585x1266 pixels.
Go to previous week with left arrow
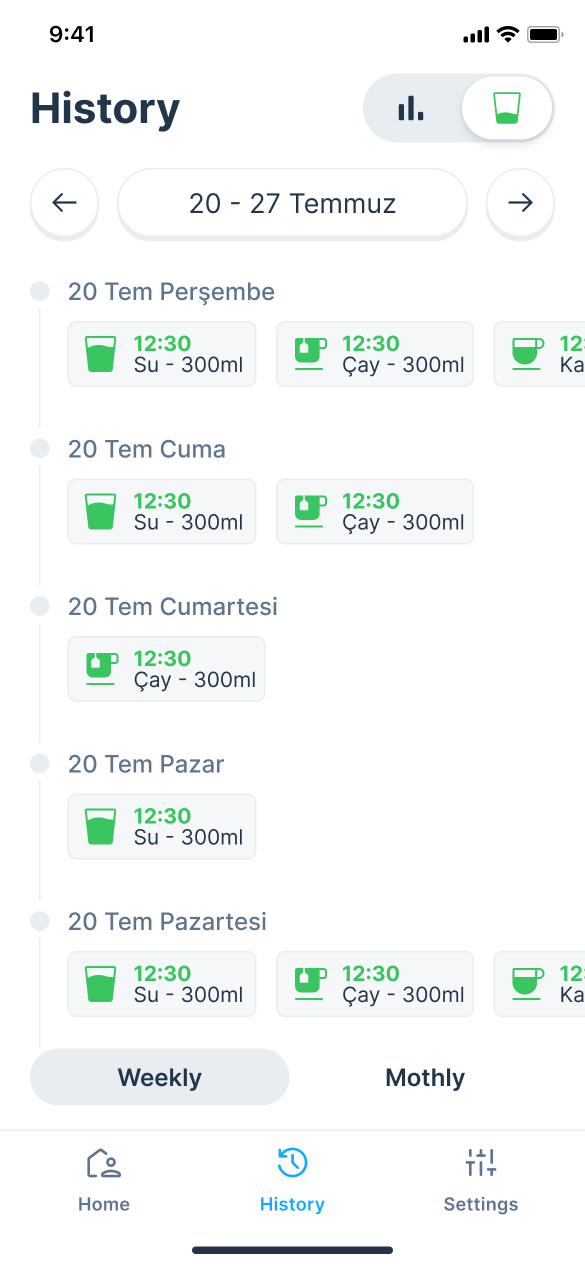click(64, 203)
